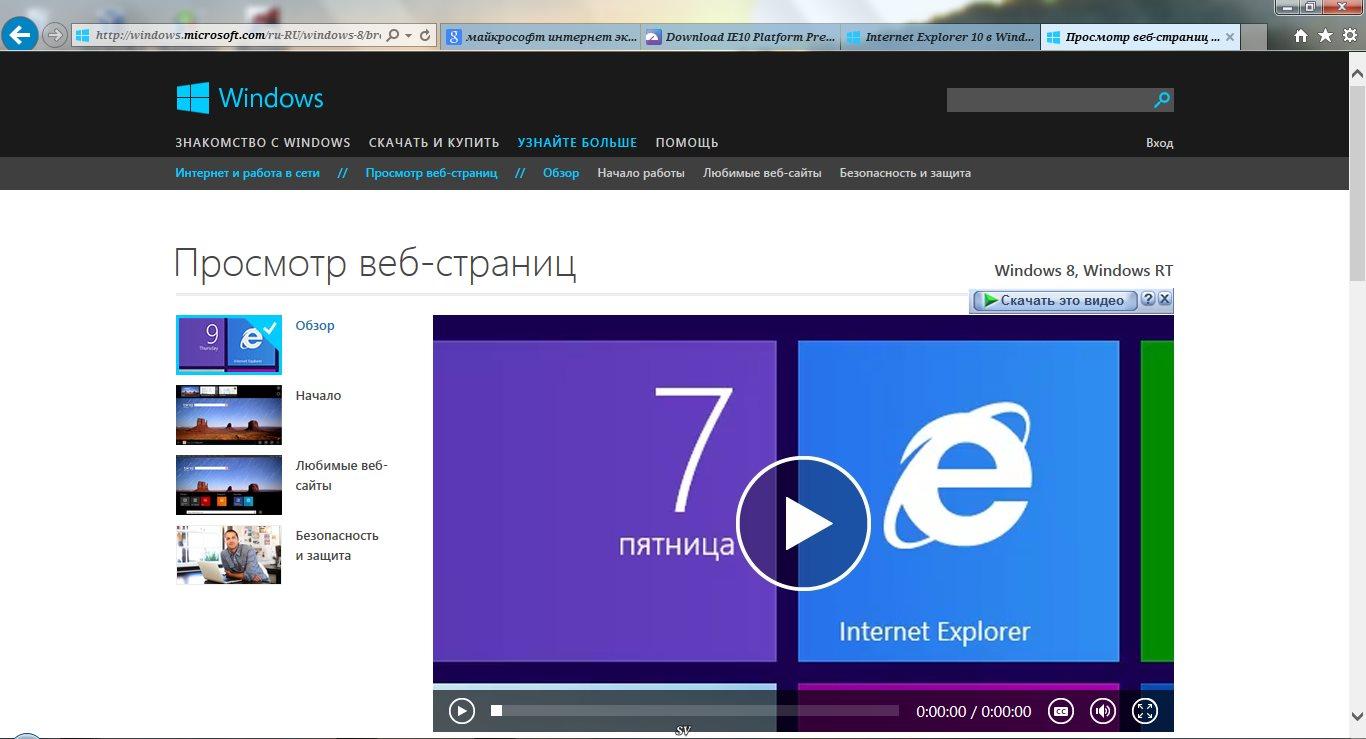Click the page scrollbar down arrow
This screenshot has height=739, width=1366.
(1357, 715)
